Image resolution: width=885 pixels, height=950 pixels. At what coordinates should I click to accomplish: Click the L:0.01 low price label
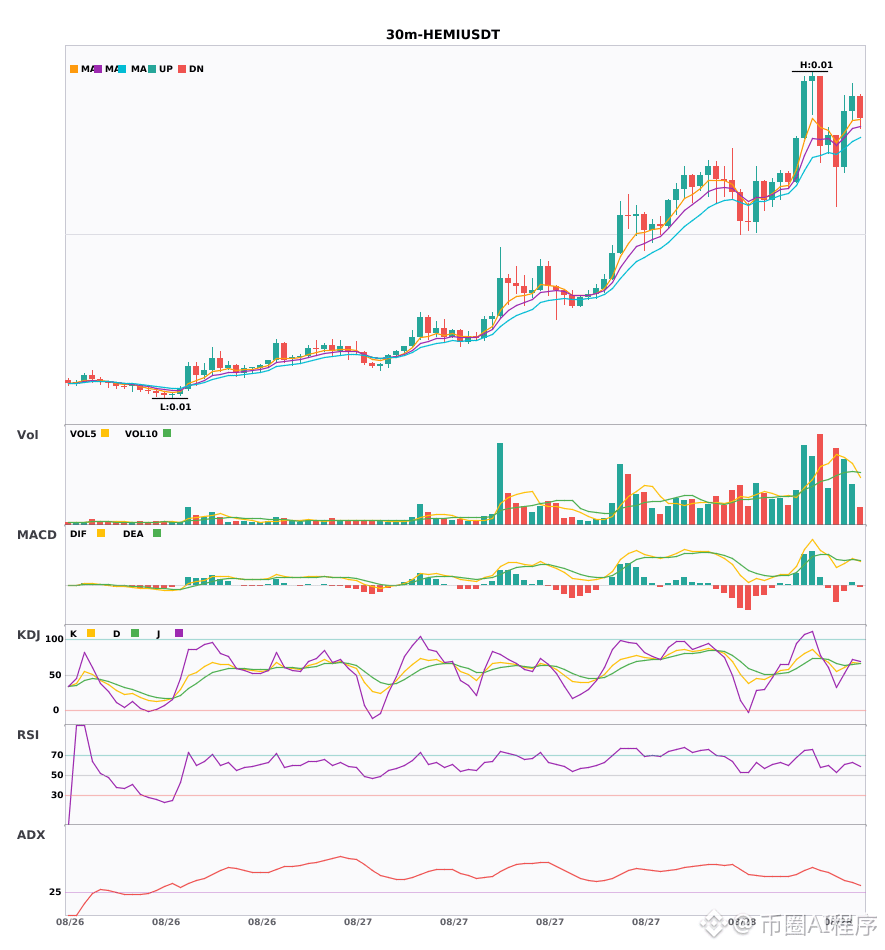pos(175,407)
